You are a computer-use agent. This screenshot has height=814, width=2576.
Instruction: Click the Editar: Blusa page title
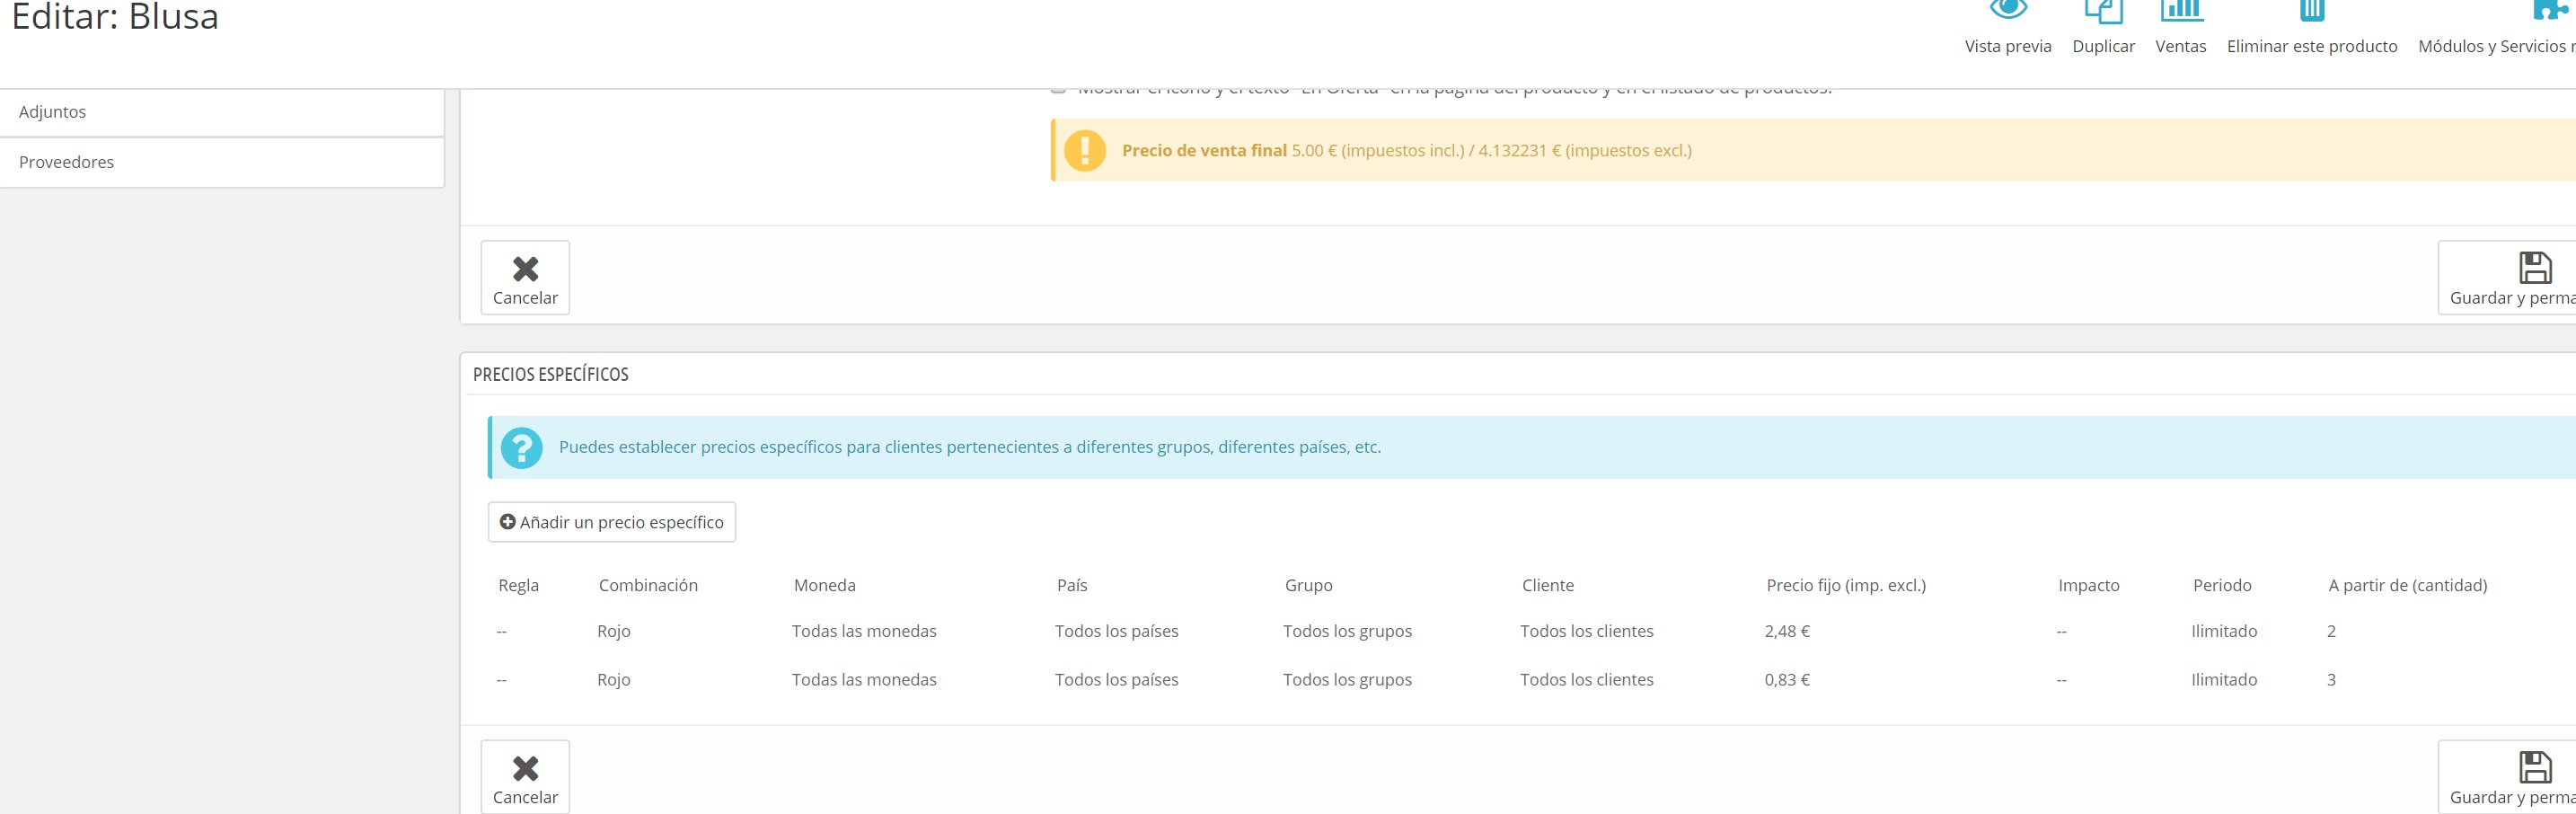115,17
